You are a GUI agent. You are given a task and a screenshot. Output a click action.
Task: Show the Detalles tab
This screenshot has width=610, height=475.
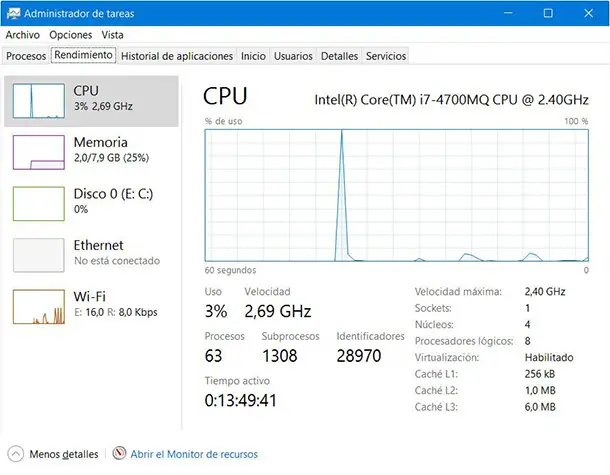point(339,56)
